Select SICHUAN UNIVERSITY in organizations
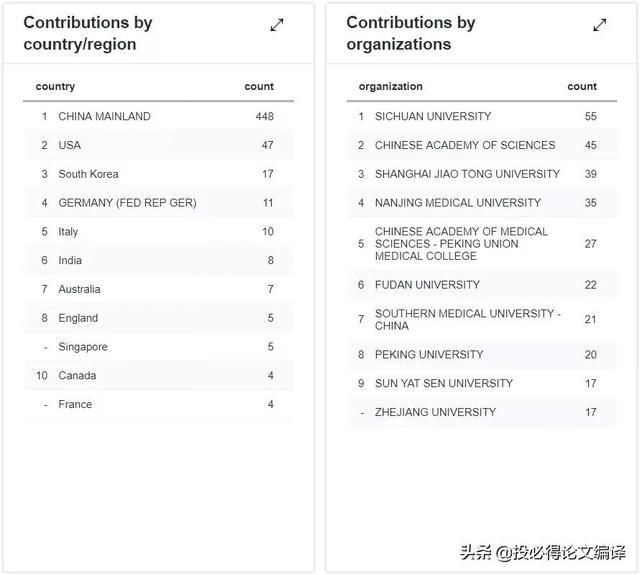 click(482, 116)
